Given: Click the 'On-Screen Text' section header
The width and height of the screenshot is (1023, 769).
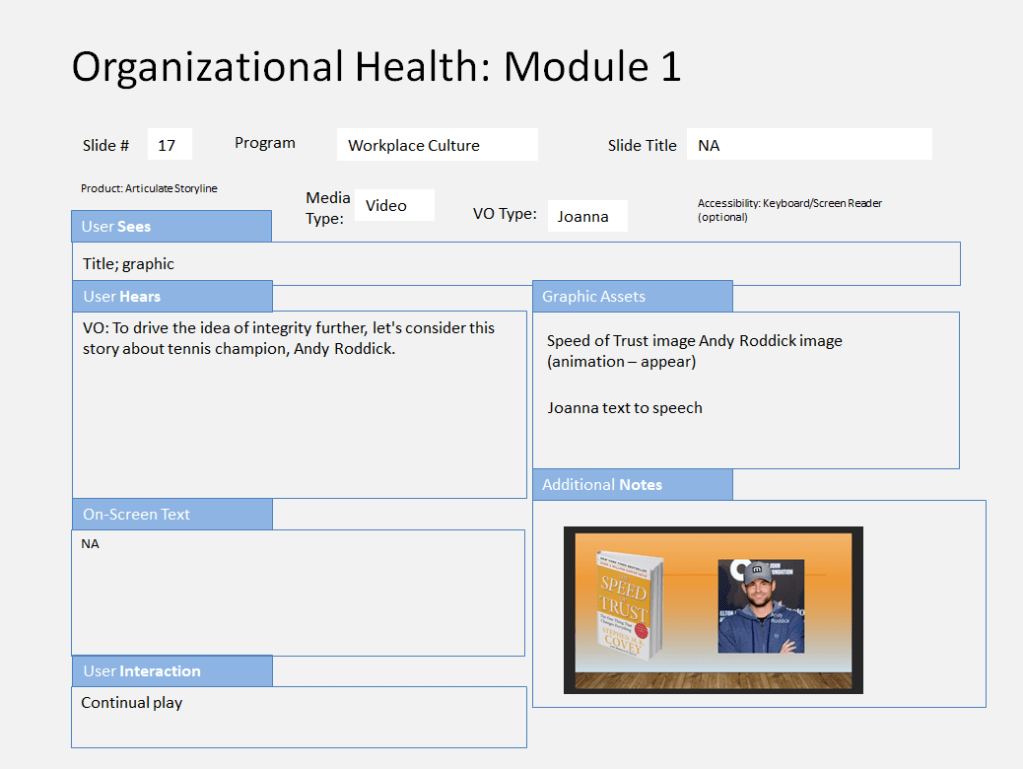Looking at the screenshot, I should point(172,514).
